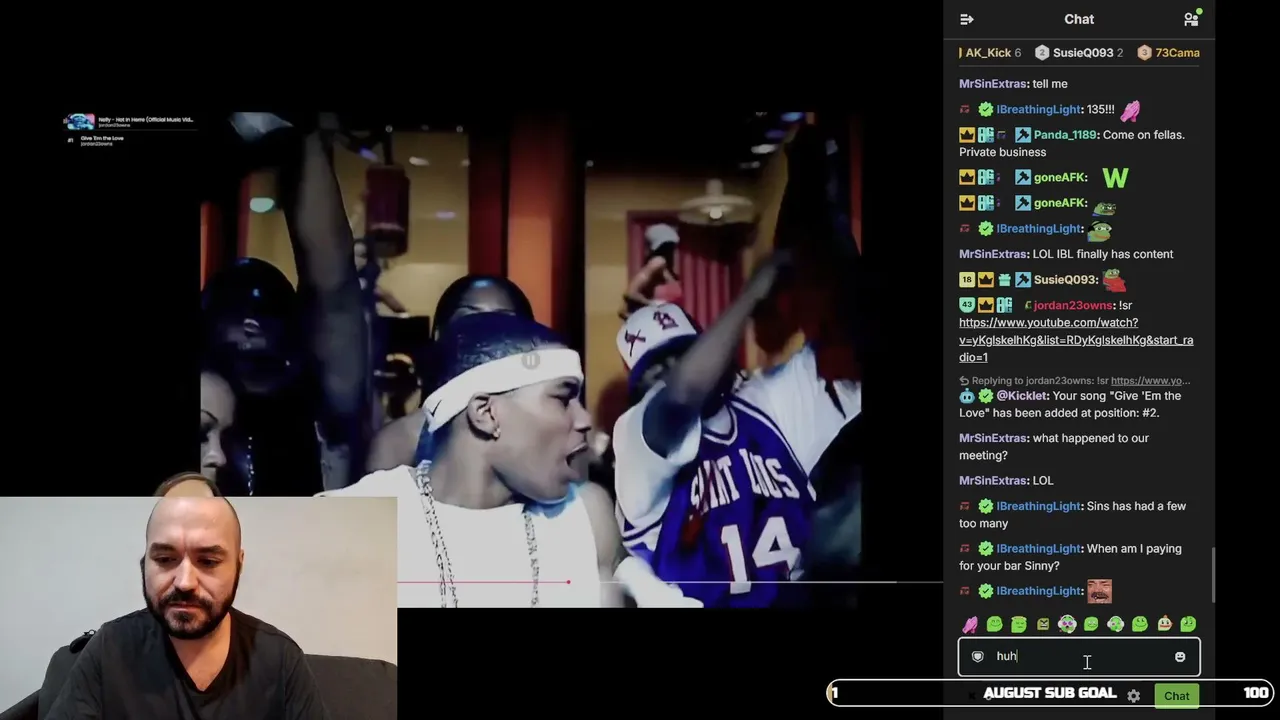1280x720 pixels.
Task: Insert the pink praying hands quick emote
Action: (970, 624)
